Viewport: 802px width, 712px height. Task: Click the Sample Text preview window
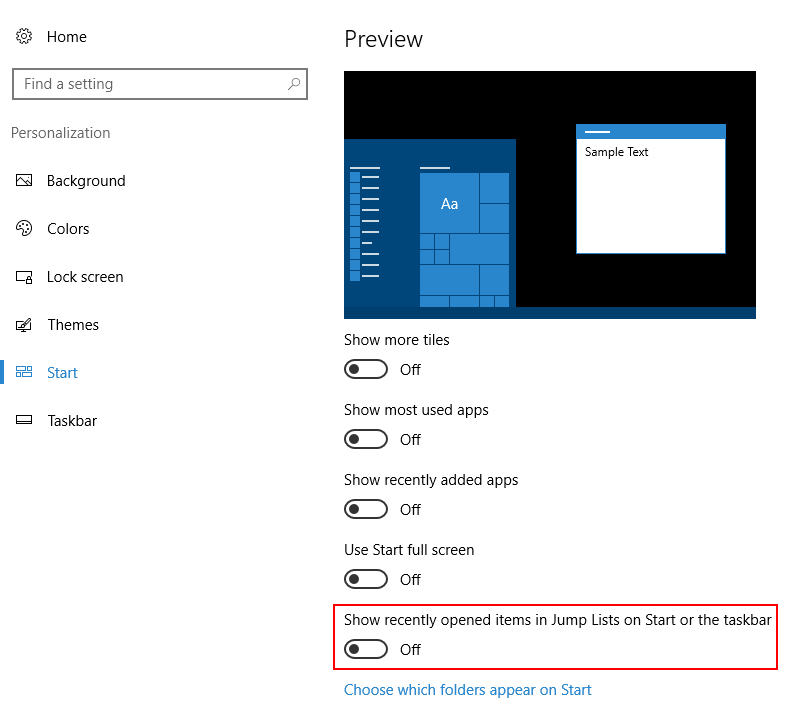(651, 189)
